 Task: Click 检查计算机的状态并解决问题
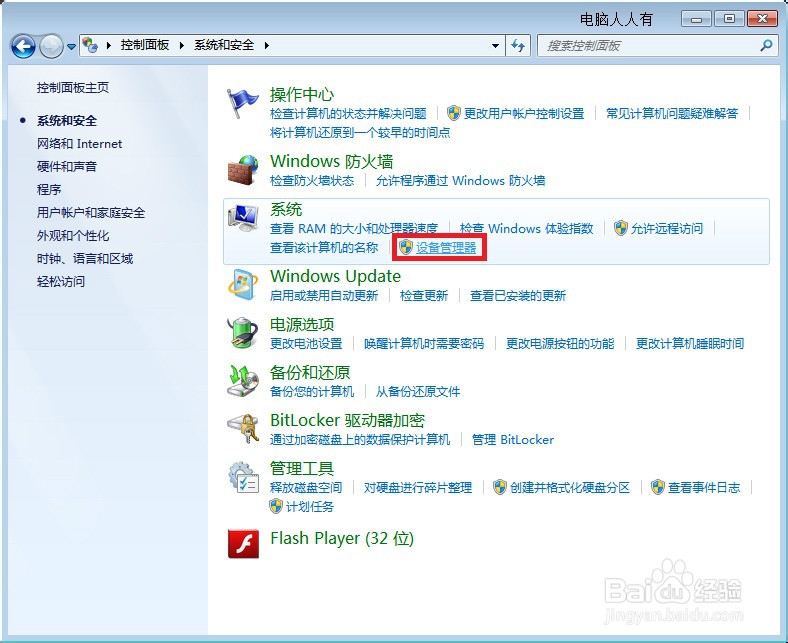348,113
